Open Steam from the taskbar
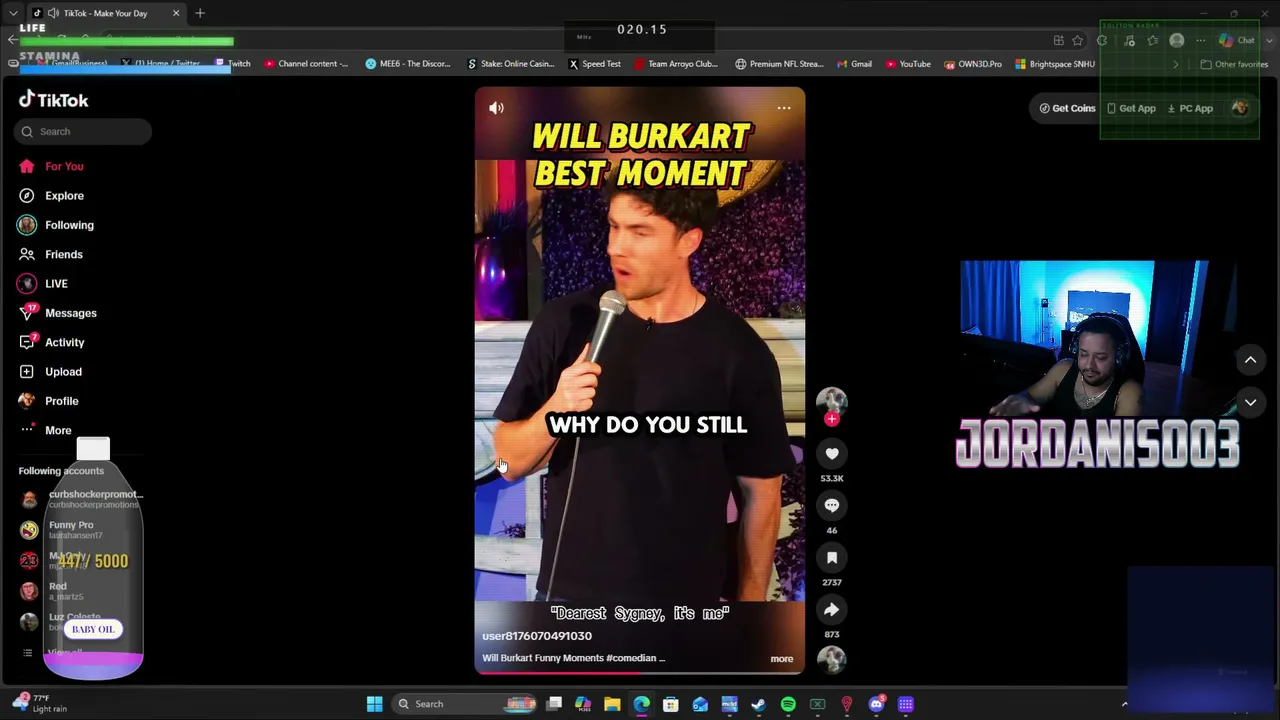 758,704
